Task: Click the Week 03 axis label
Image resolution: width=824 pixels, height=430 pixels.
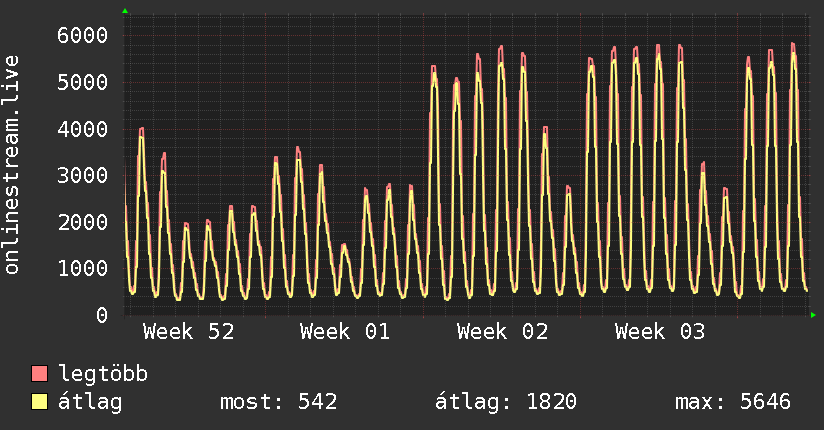Action: 660,332
